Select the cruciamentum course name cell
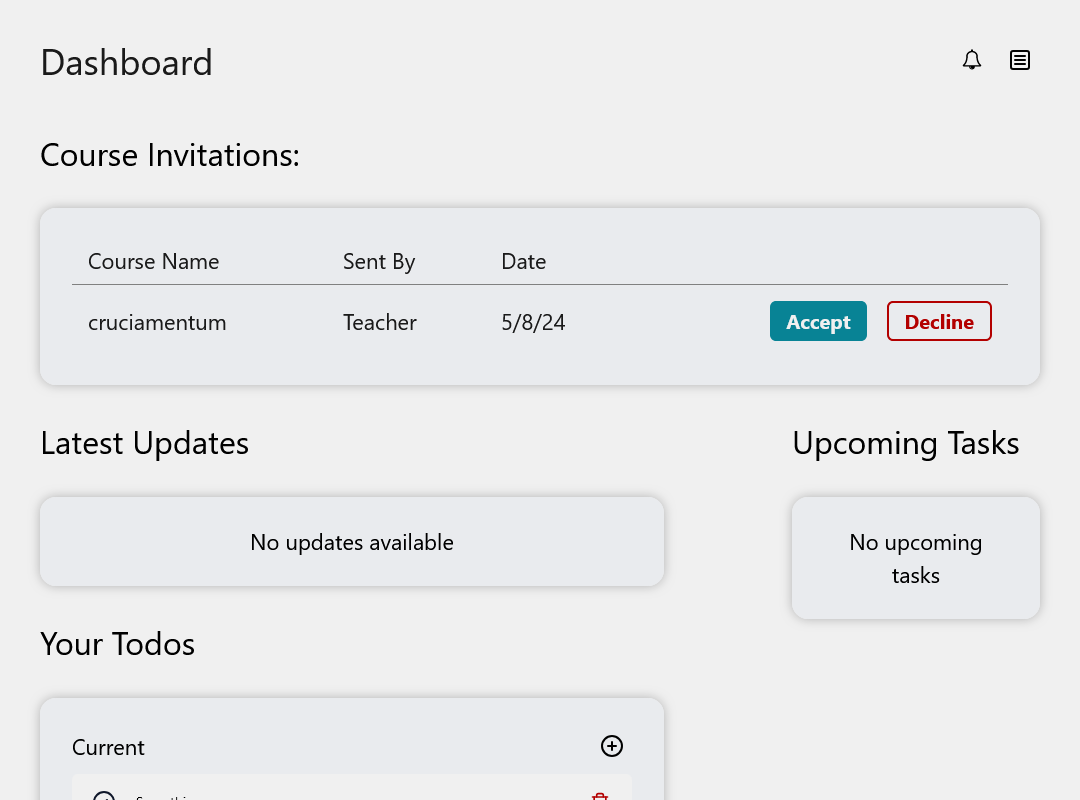 pyautogui.click(x=157, y=323)
